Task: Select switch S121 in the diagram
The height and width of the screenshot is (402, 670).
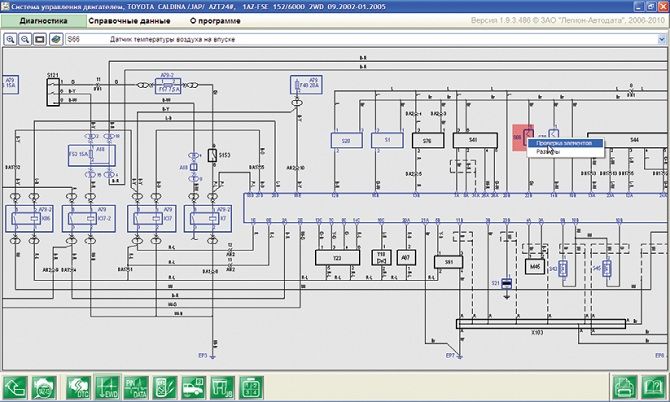Action: 53,92
